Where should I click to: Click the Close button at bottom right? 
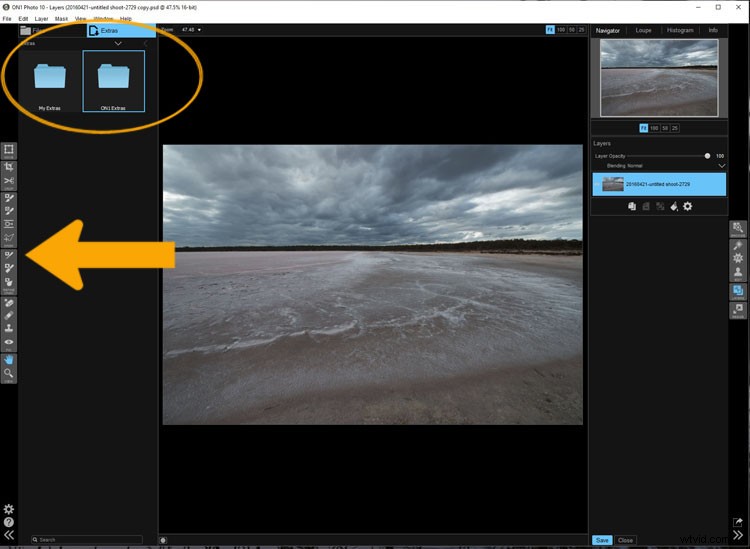click(625, 540)
